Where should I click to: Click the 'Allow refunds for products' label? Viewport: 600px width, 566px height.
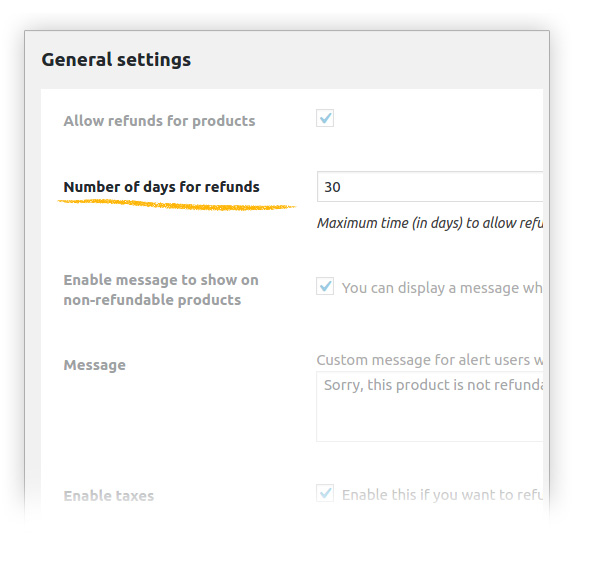pyautogui.click(x=159, y=121)
